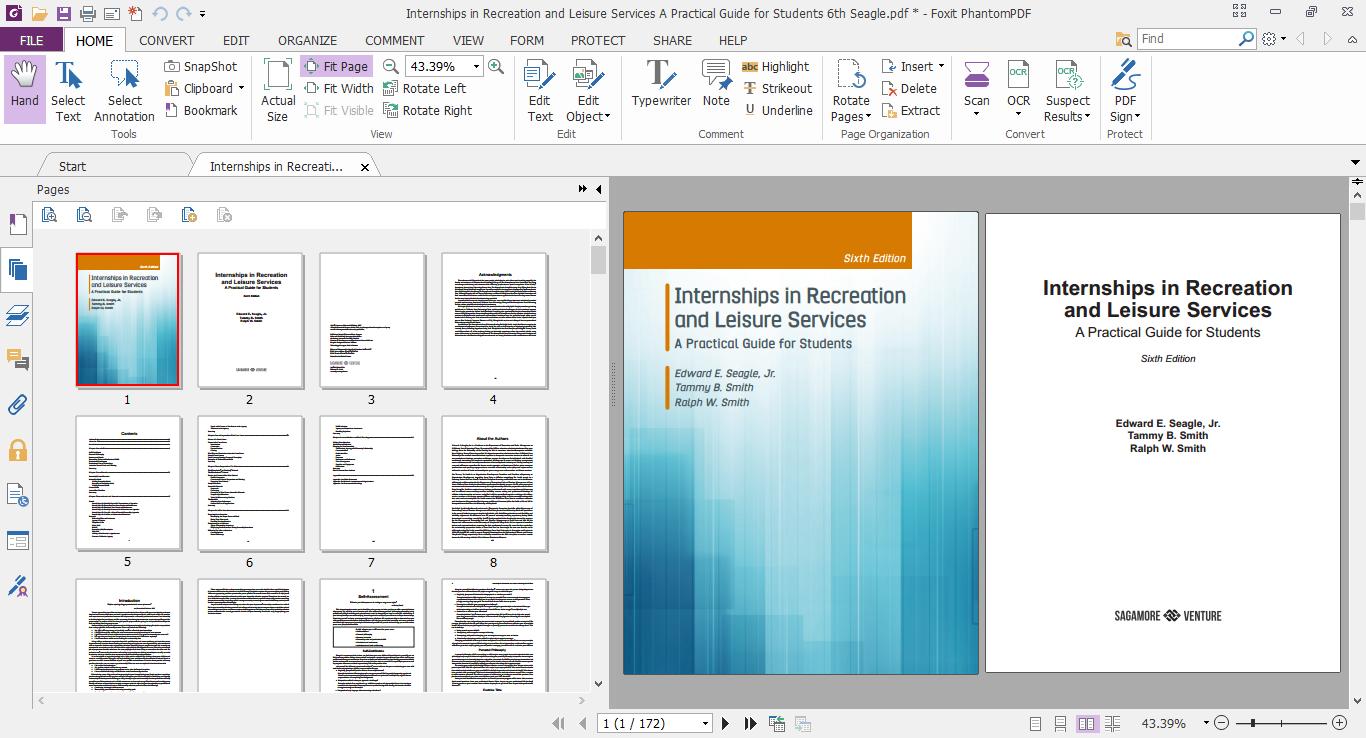The image size is (1366, 738).
Task: Expand the Edit Object dropdown
Action: [607, 117]
